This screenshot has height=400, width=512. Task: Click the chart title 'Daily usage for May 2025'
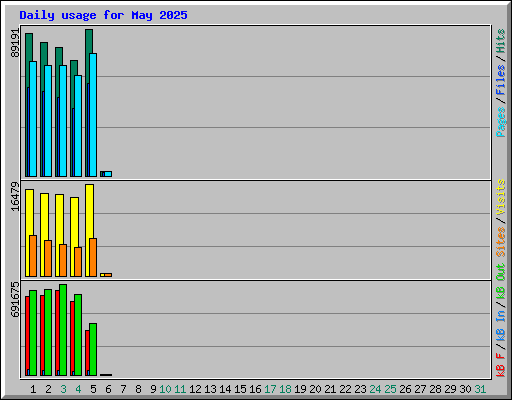[x=103, y=15]
